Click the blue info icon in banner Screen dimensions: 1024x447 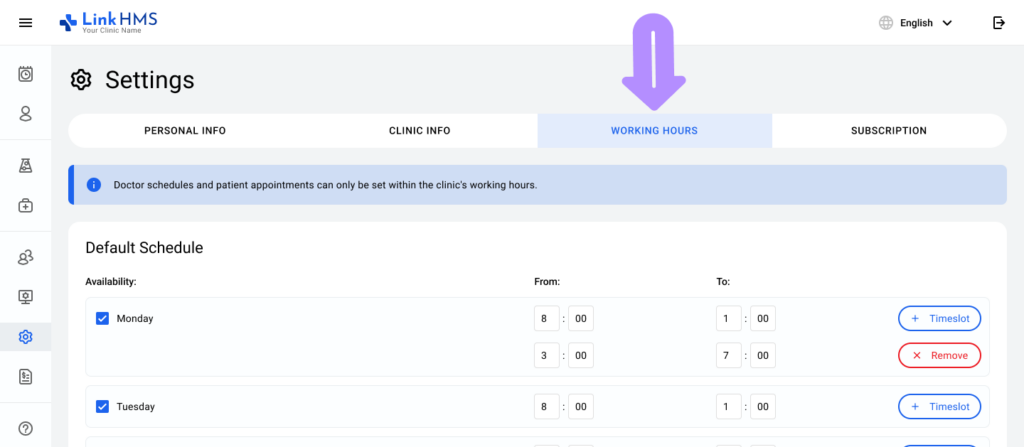click(x=93, y=185)
